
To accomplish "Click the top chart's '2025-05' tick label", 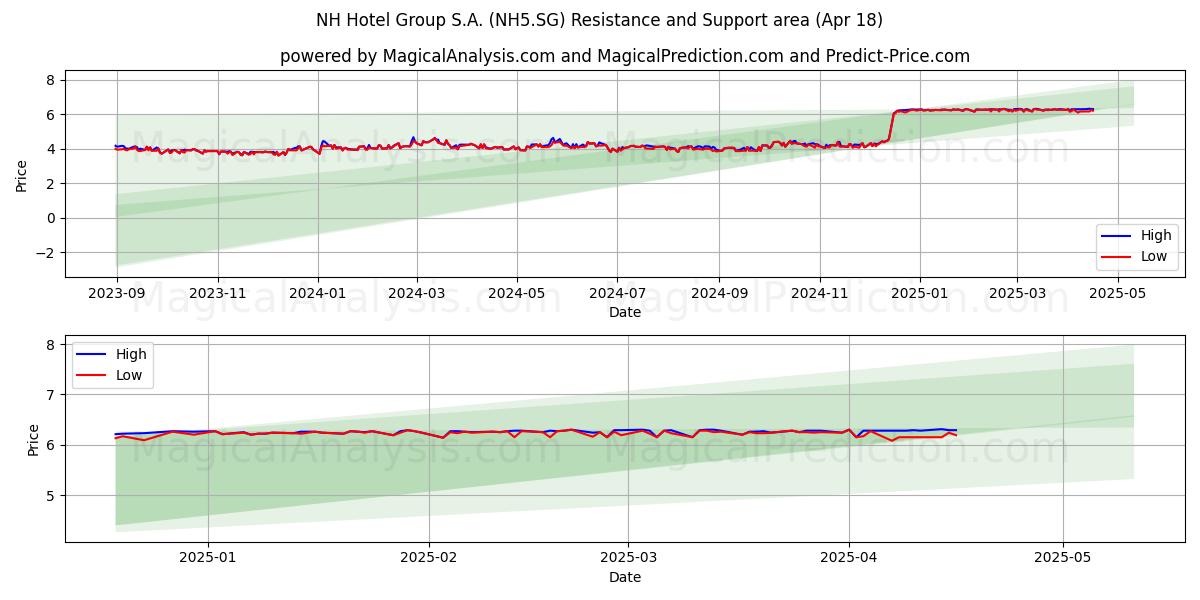I will coord(1117,295).
